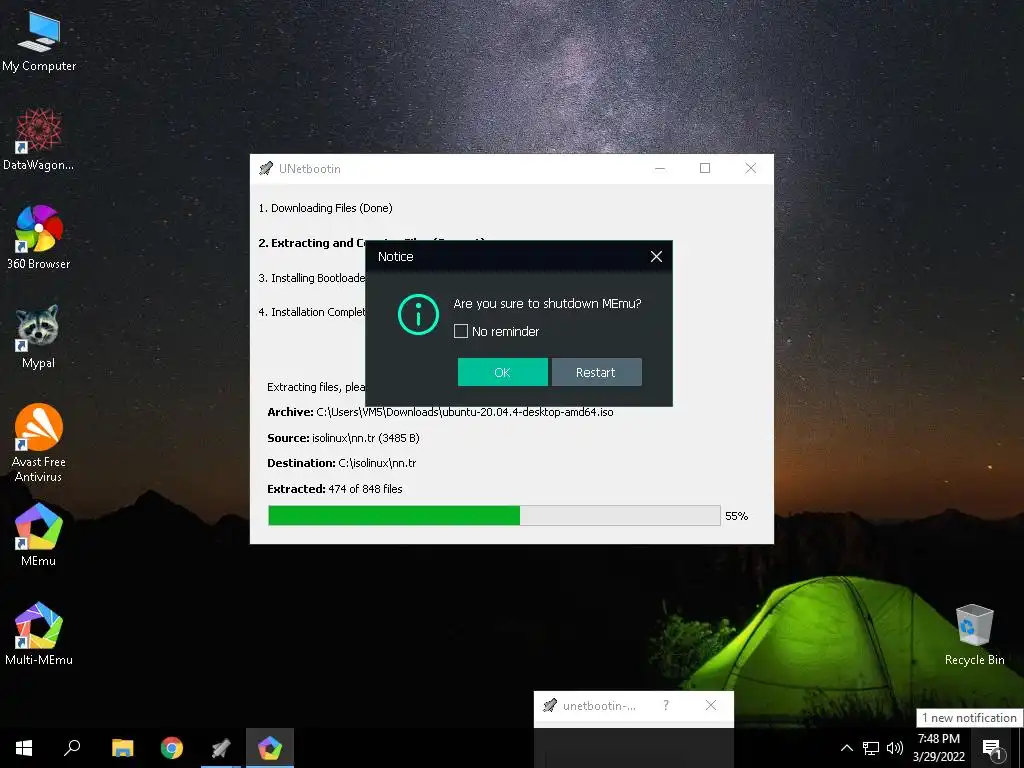Click the Restart button in Notice dialog
The width and height of the screenshot is (1024, 768).
coord(596,372)
